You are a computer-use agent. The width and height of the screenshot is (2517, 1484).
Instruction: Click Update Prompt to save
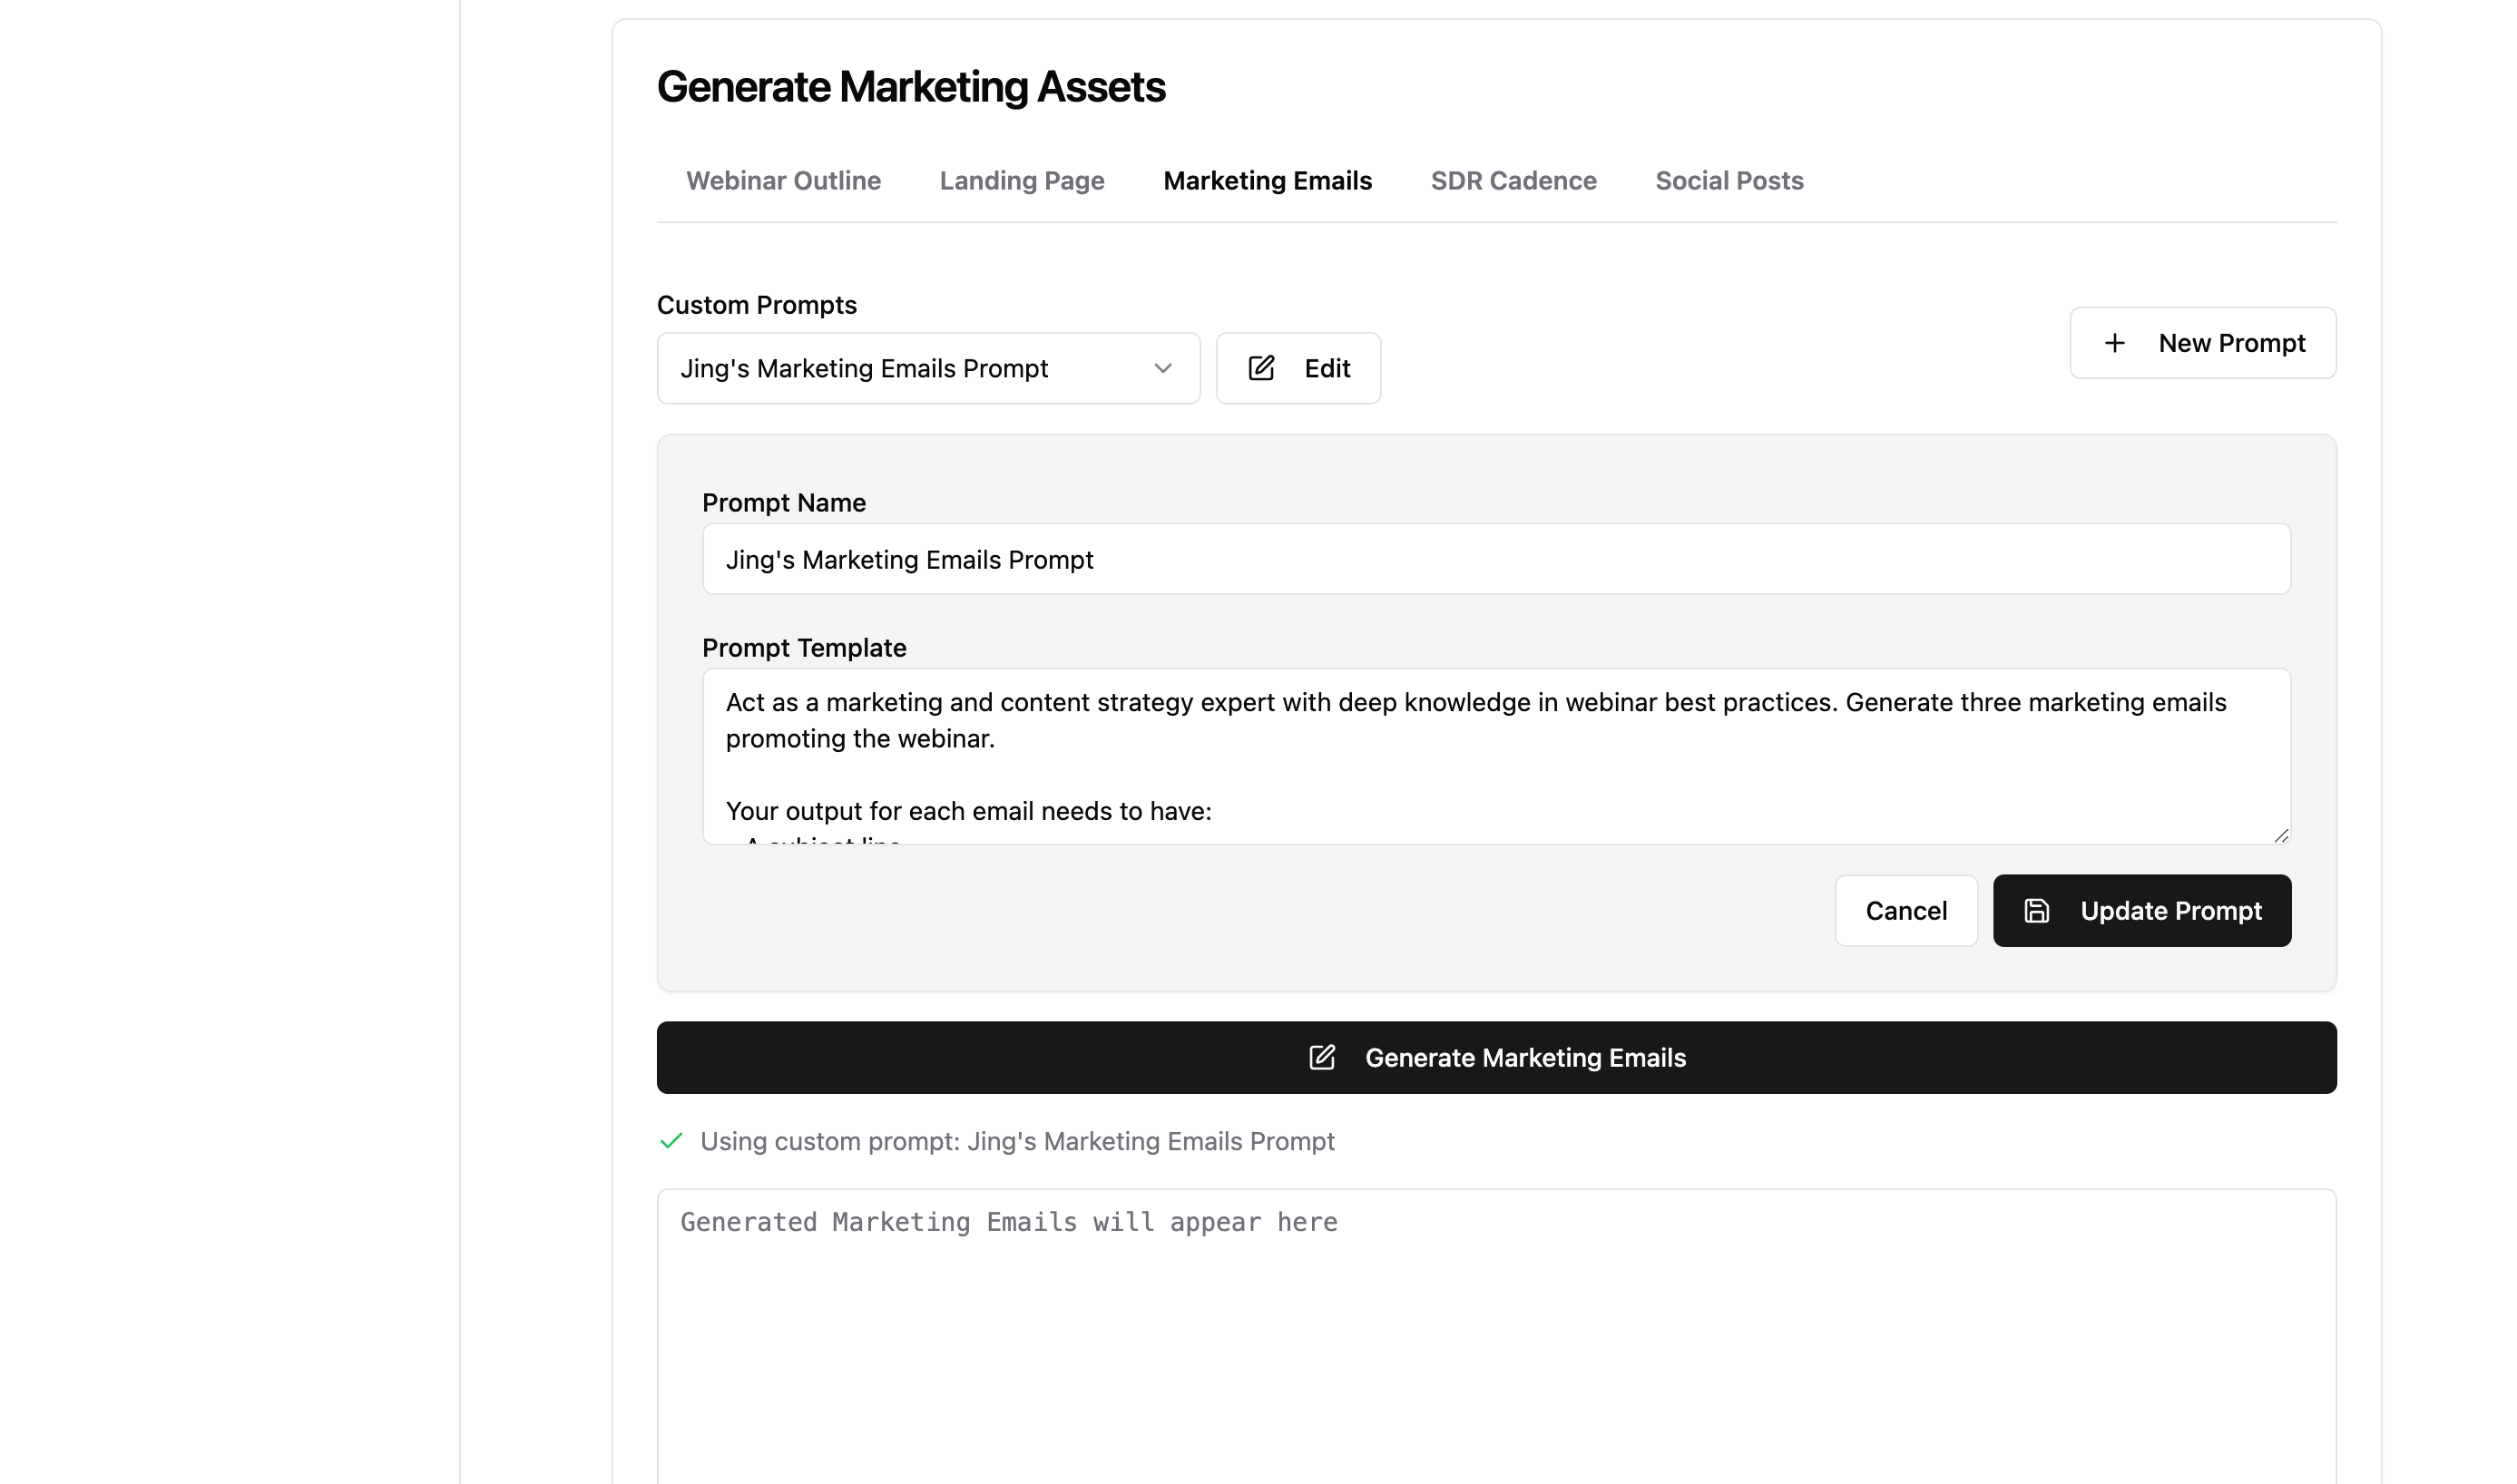(2142, 911)
